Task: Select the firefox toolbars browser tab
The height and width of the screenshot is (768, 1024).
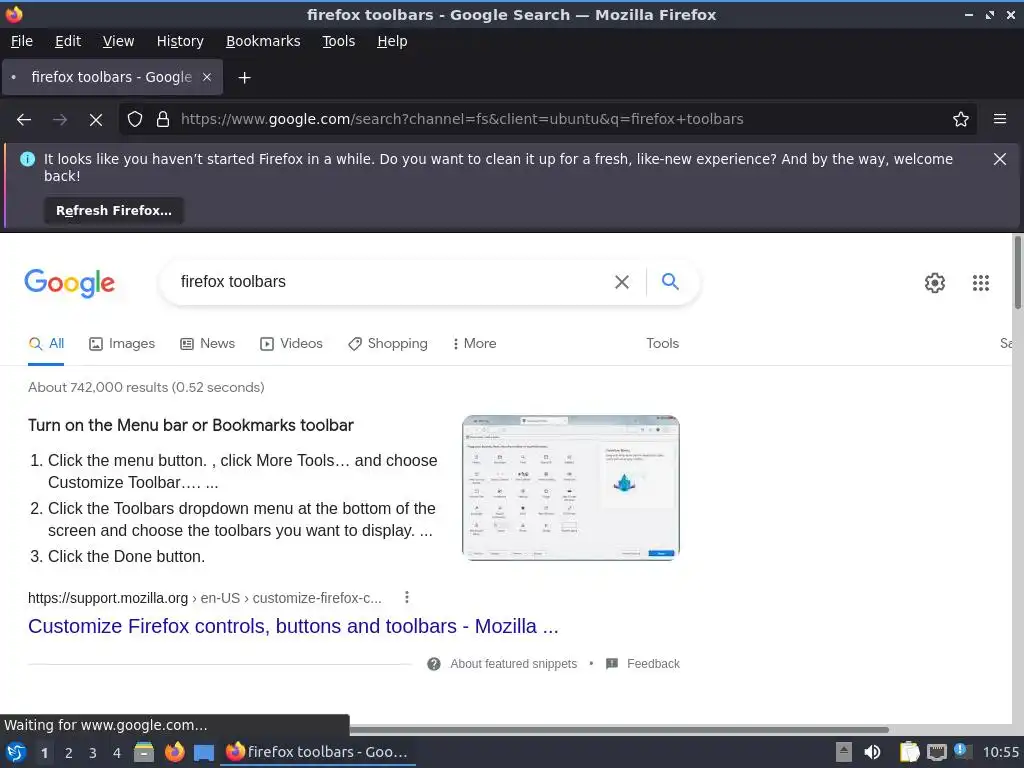Action: point(112,77)
